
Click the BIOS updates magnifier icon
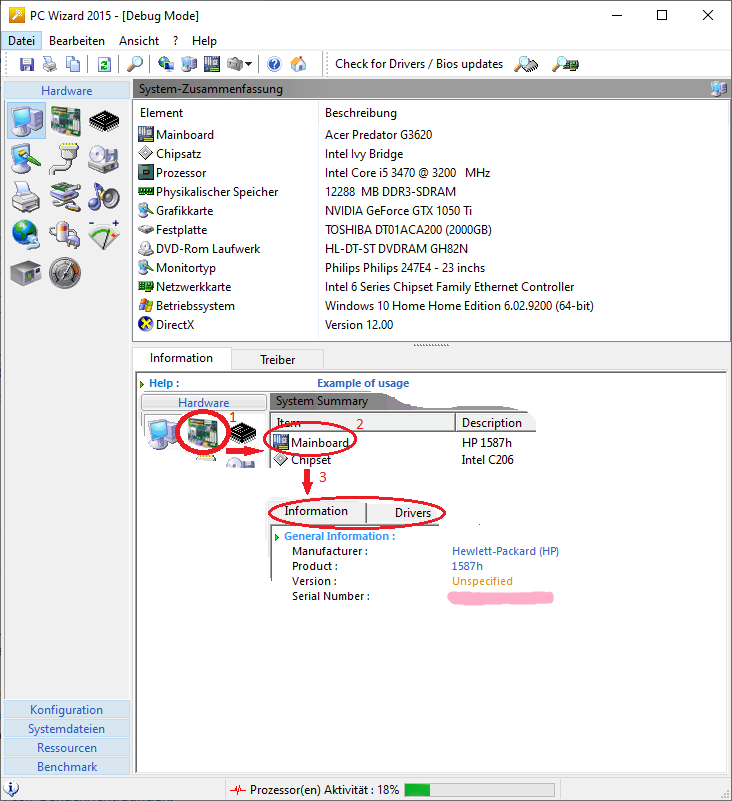pyautogui.click(x=565, y=64)
